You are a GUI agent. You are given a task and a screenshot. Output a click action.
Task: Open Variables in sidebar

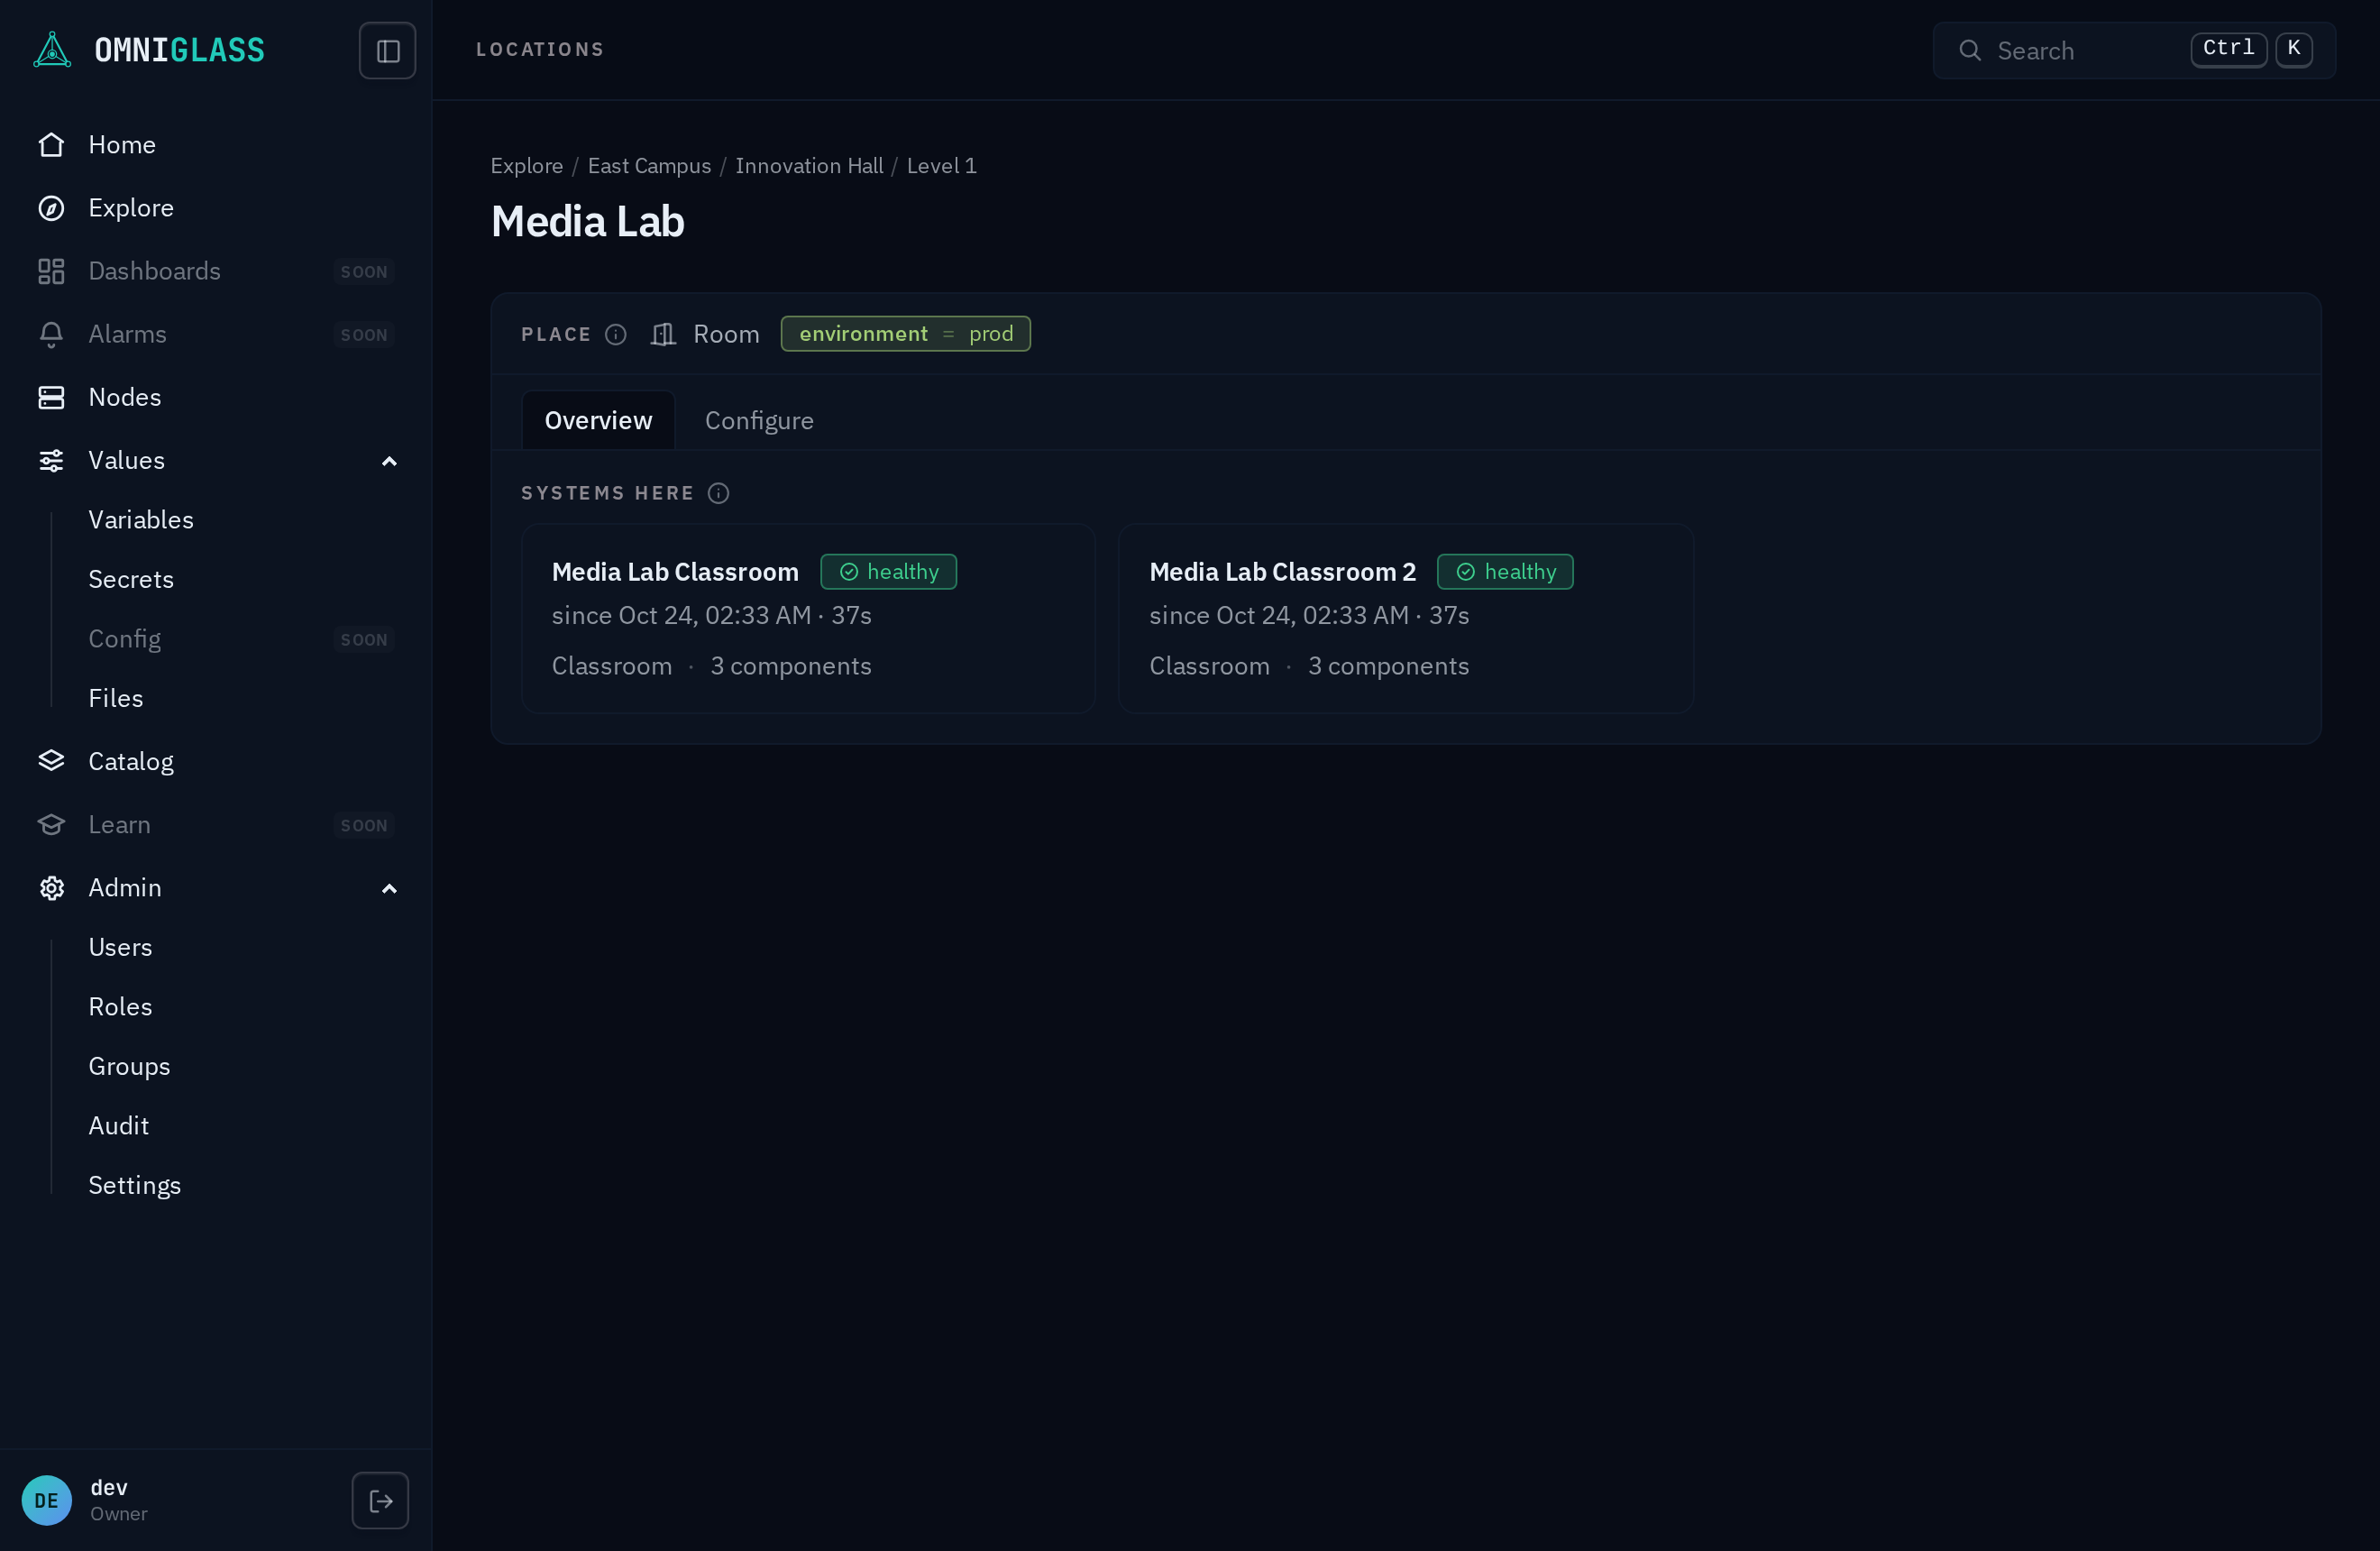(x=141, y=520)
